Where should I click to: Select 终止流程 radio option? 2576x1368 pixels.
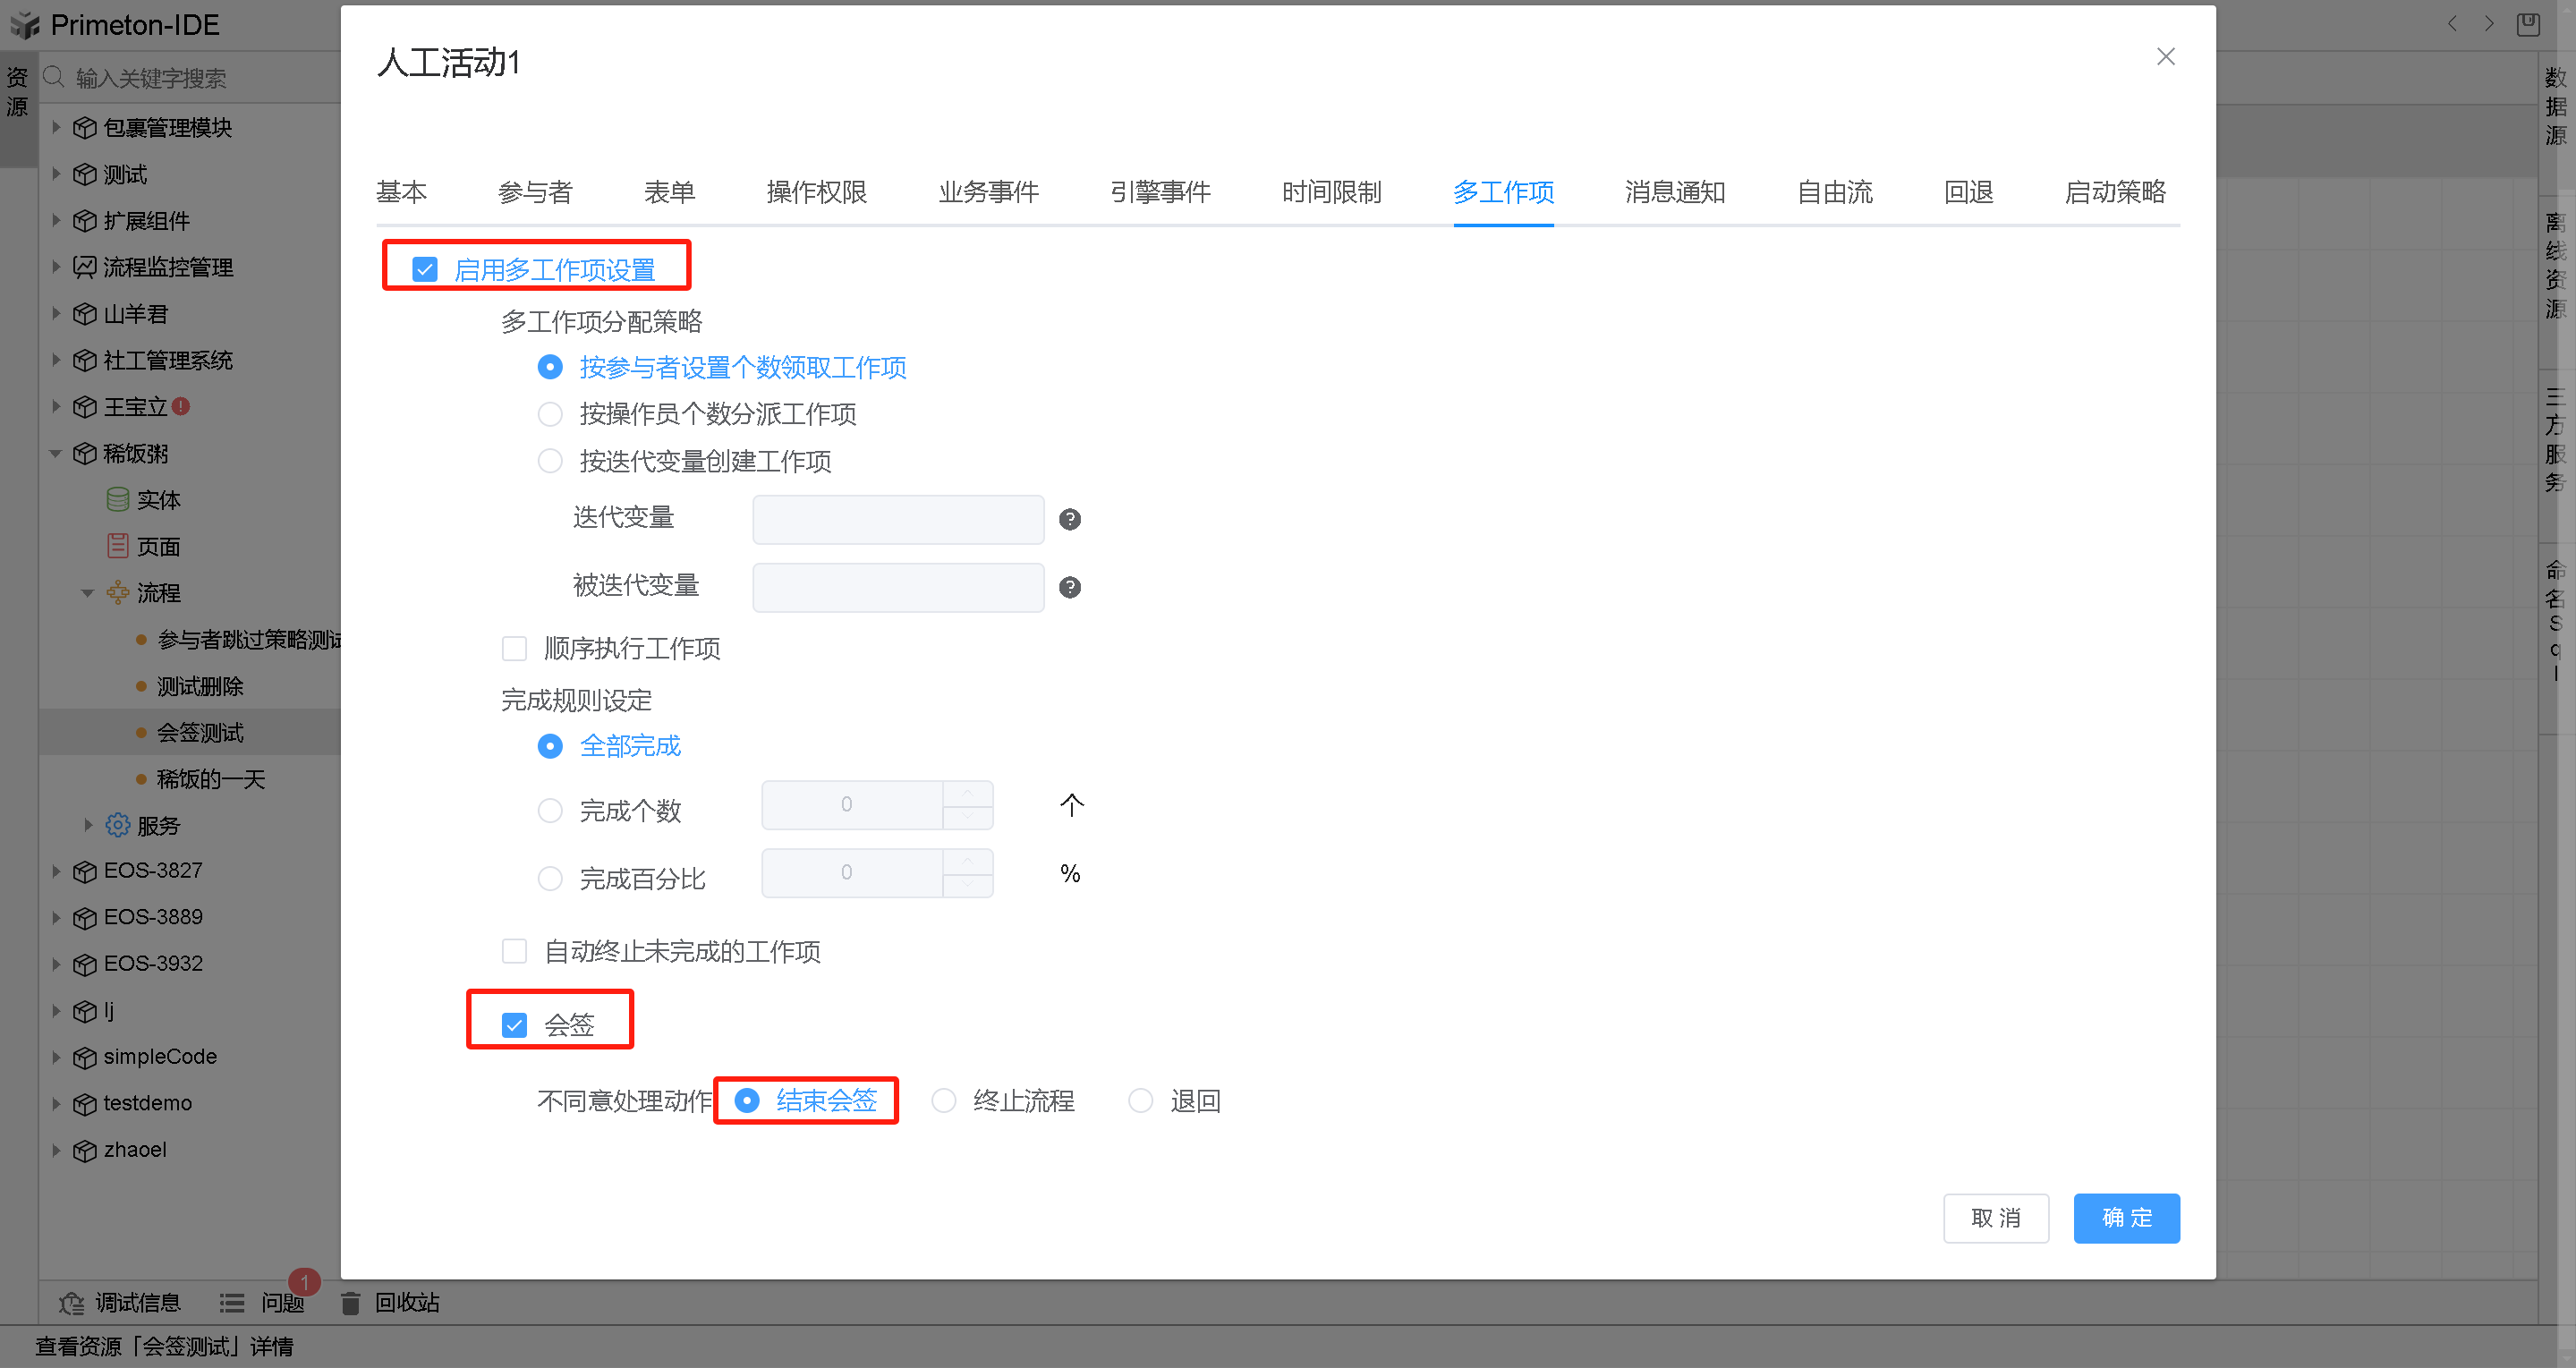point(943,1101)
